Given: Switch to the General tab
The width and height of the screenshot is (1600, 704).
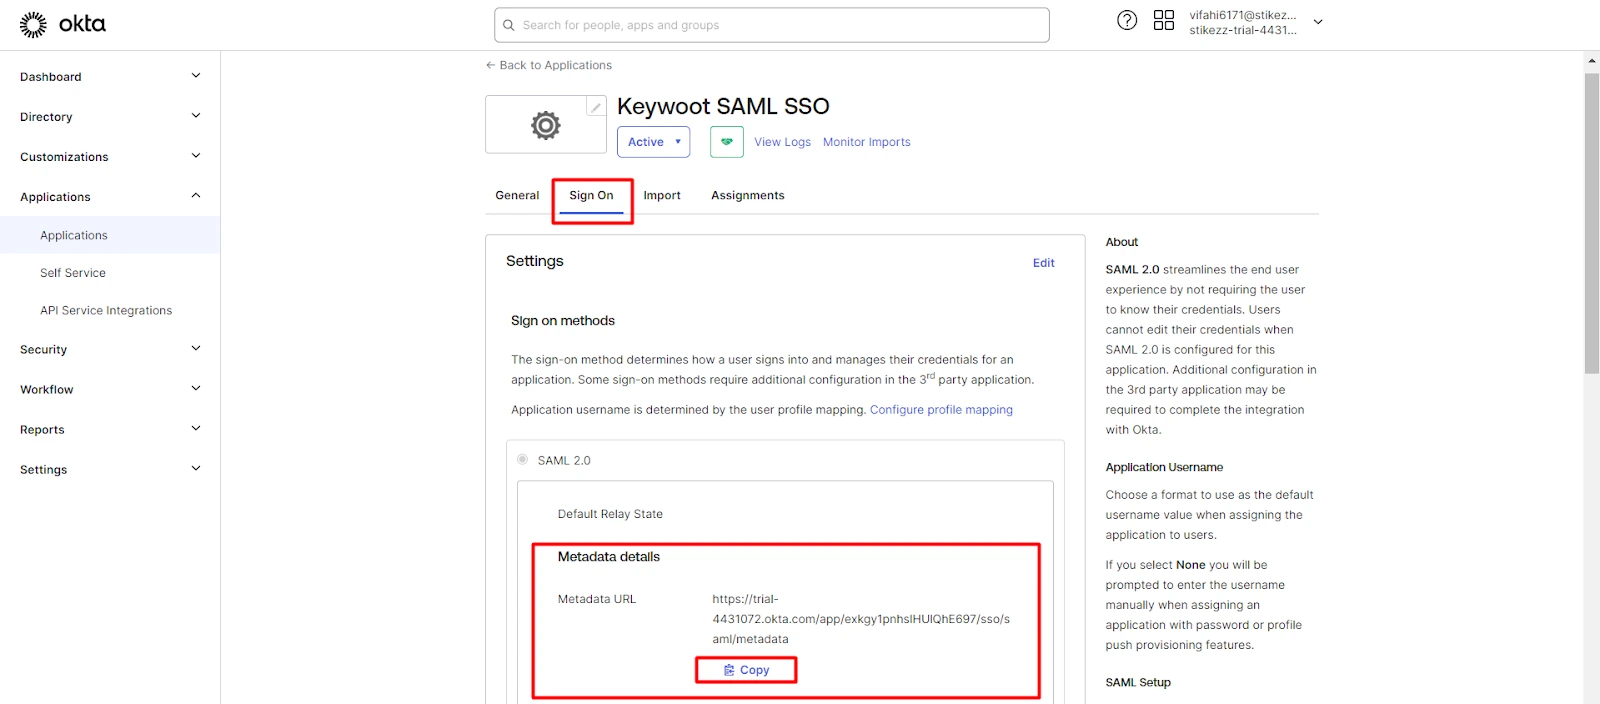Looking at the screenshot, I should [517, 195].
